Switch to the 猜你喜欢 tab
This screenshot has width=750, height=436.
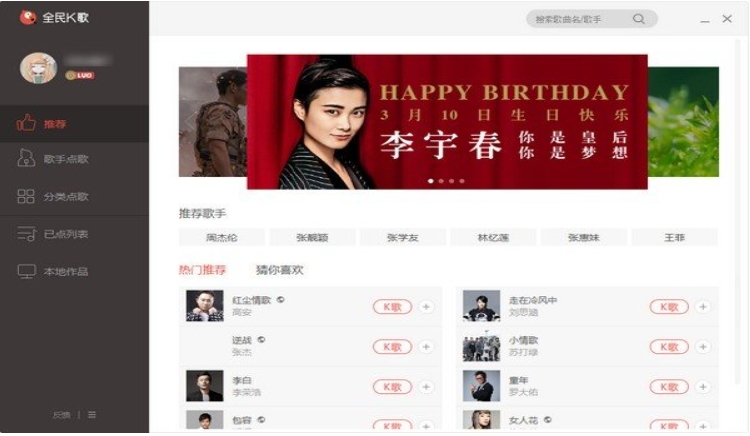coord(279,270)
